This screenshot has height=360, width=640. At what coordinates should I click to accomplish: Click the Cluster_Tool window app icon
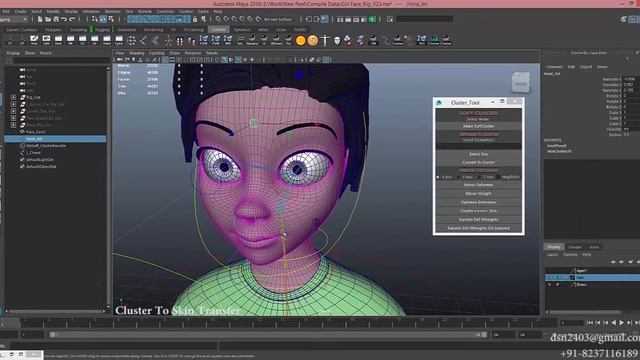pyautogui.click(x=439, y=102)
